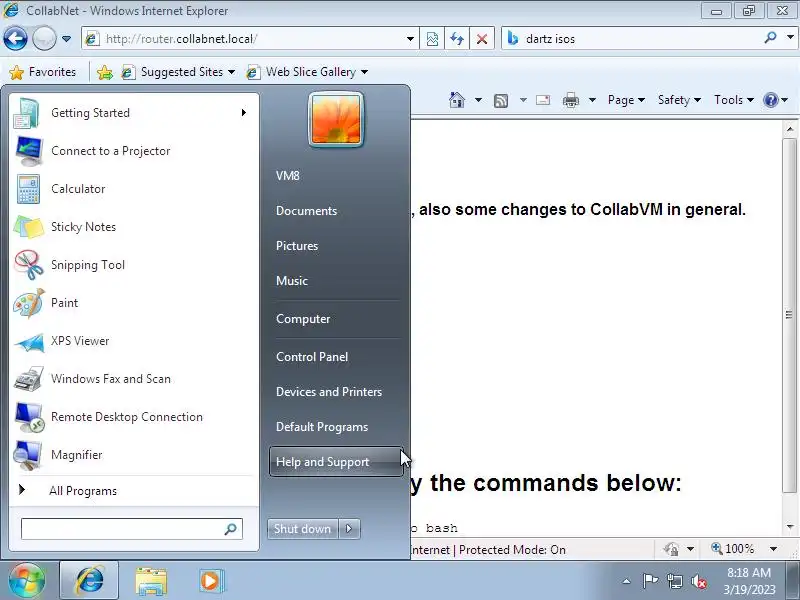Click the Shut down button
This screenshot has width=800, height=600.
[303, 529]
